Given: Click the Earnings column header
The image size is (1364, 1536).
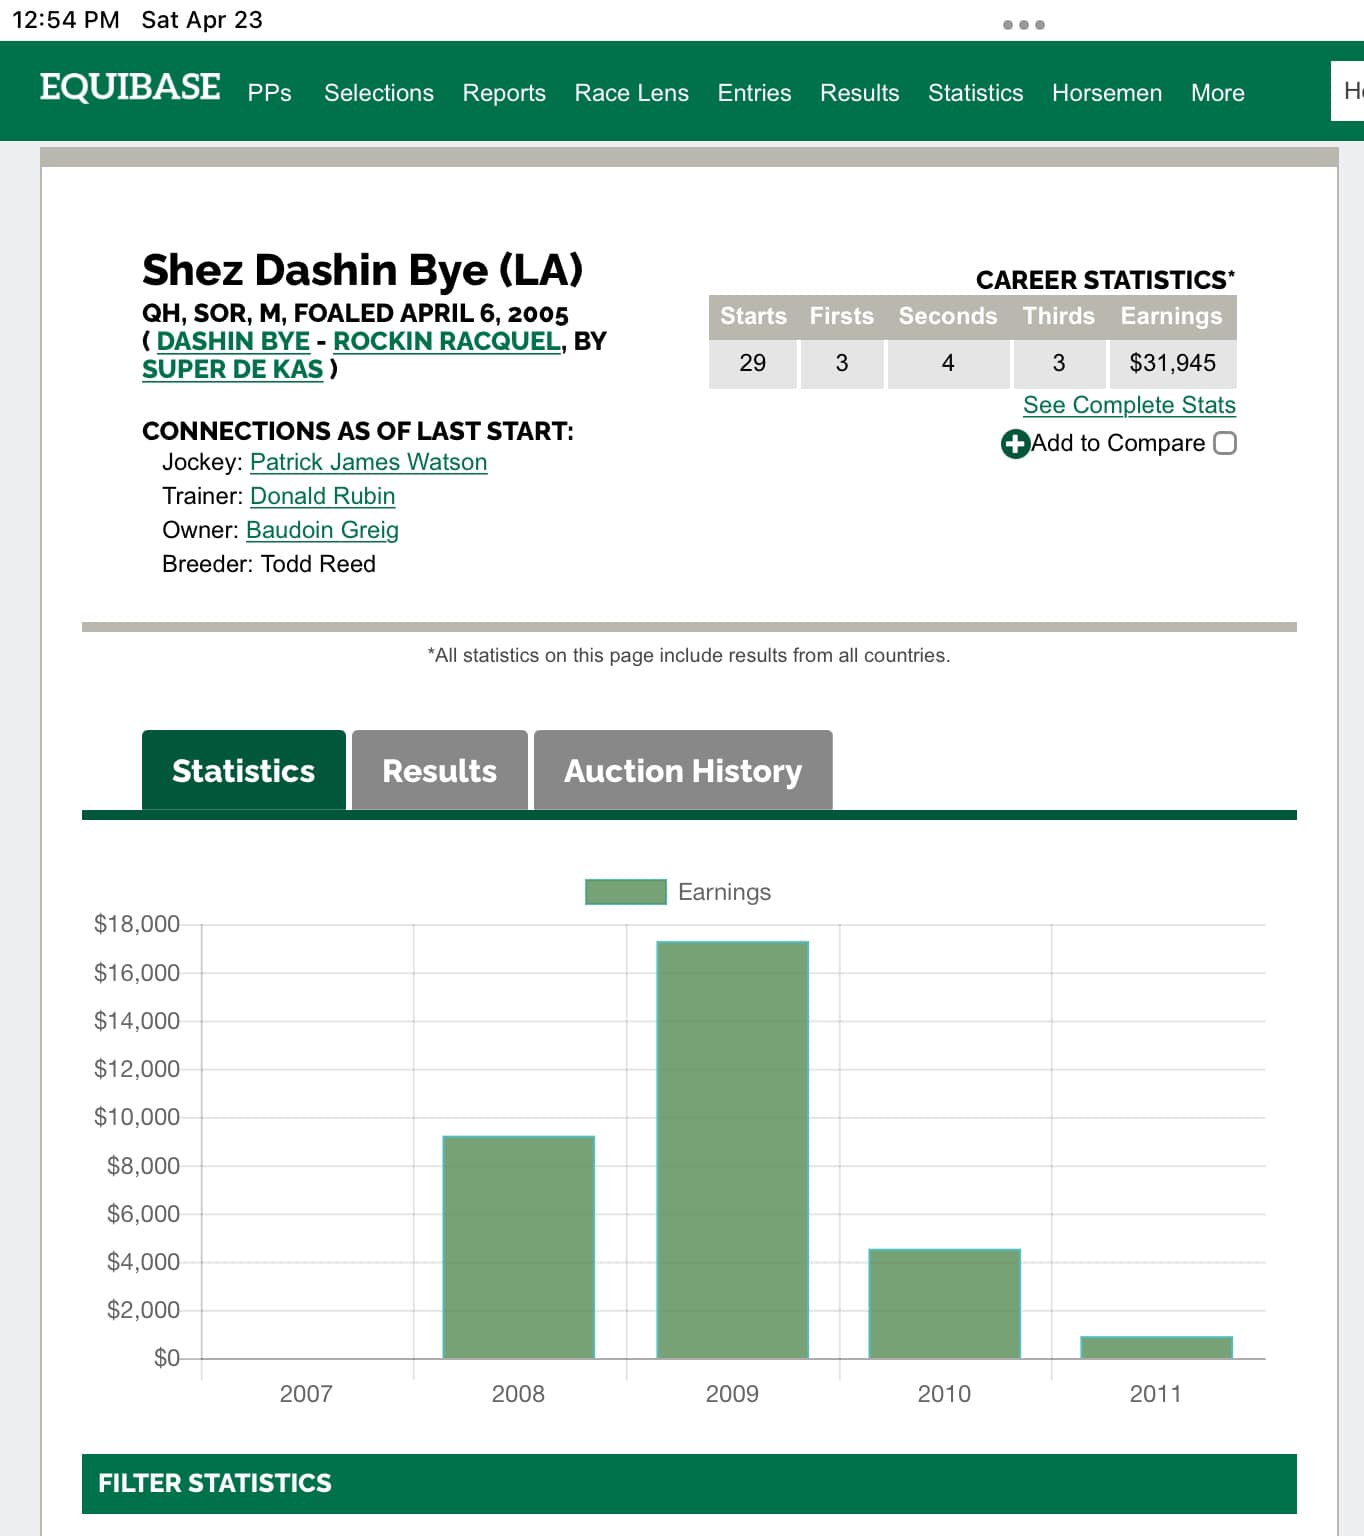Looking at the screenshot, I should [x=1172, y=316].
